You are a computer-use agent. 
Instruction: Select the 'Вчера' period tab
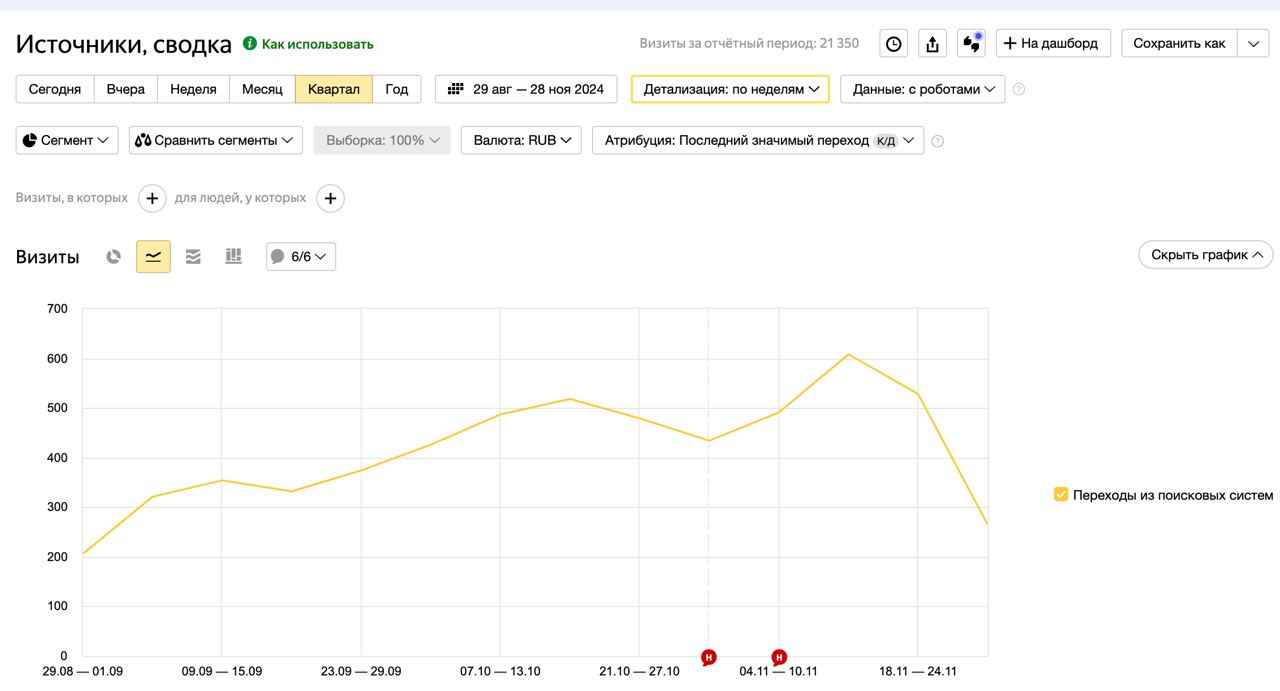click(126, 89)
